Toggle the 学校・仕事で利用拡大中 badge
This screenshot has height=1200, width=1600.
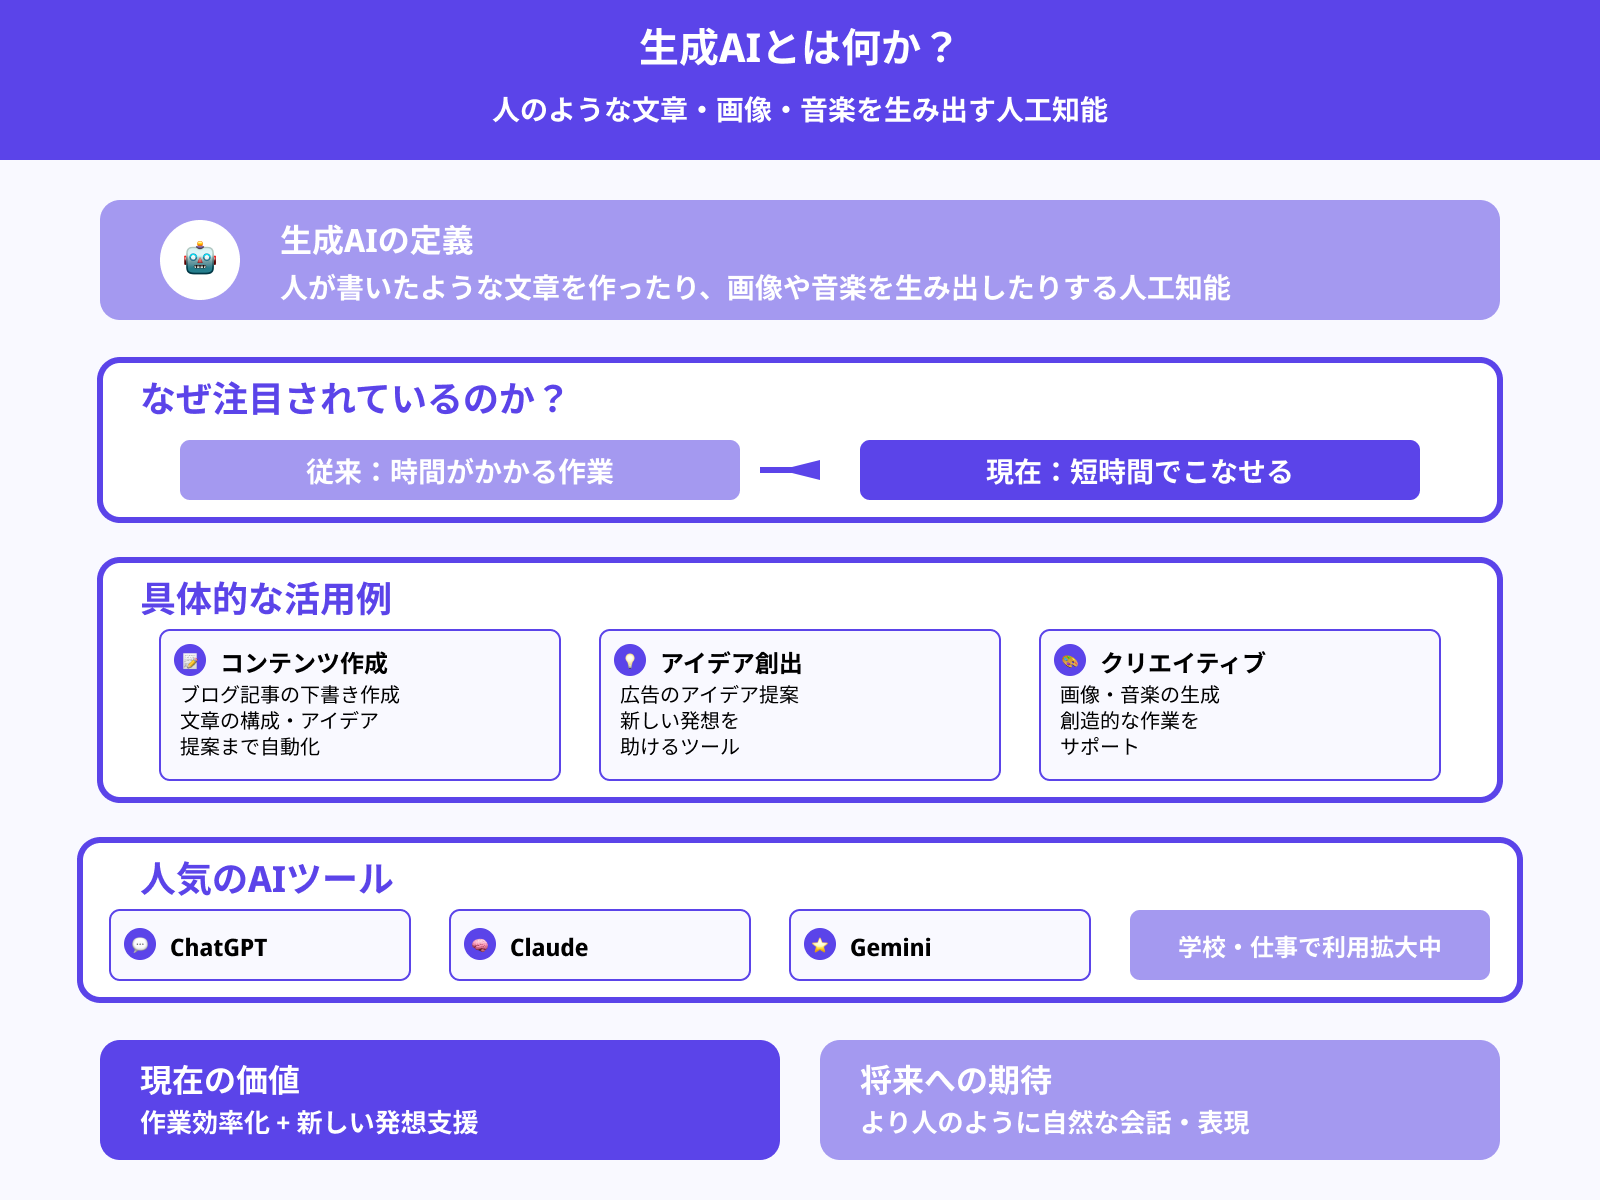point(1309,945)
